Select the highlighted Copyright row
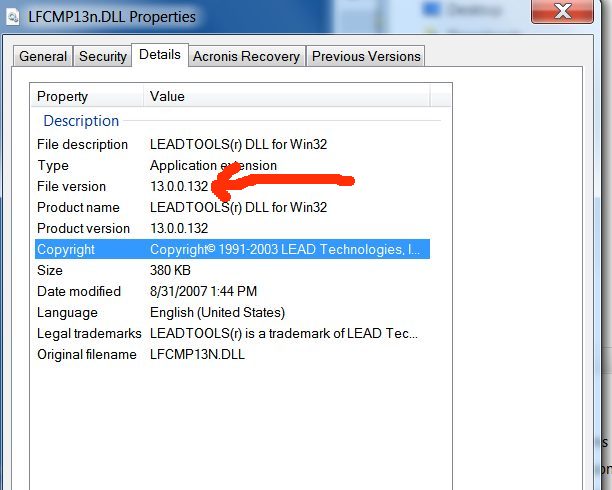The image size is (612, 490). point(233,249)
